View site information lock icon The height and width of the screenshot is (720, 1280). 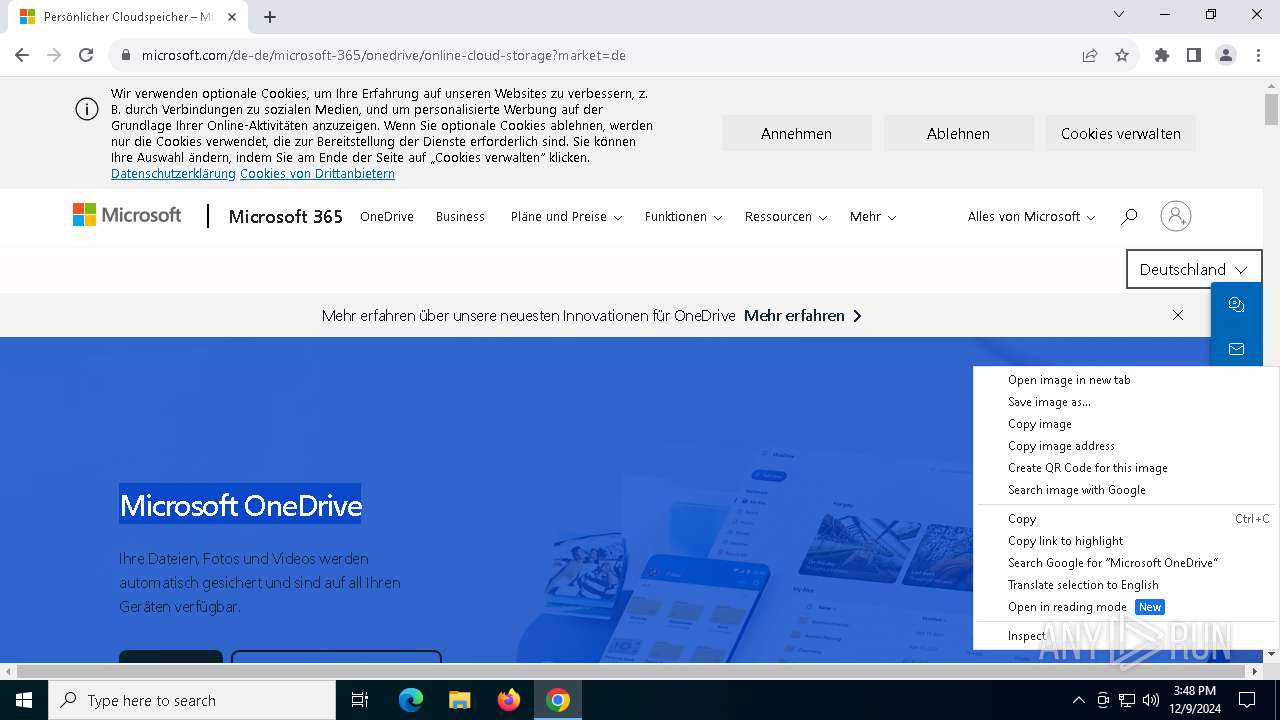tap(126, 55)
